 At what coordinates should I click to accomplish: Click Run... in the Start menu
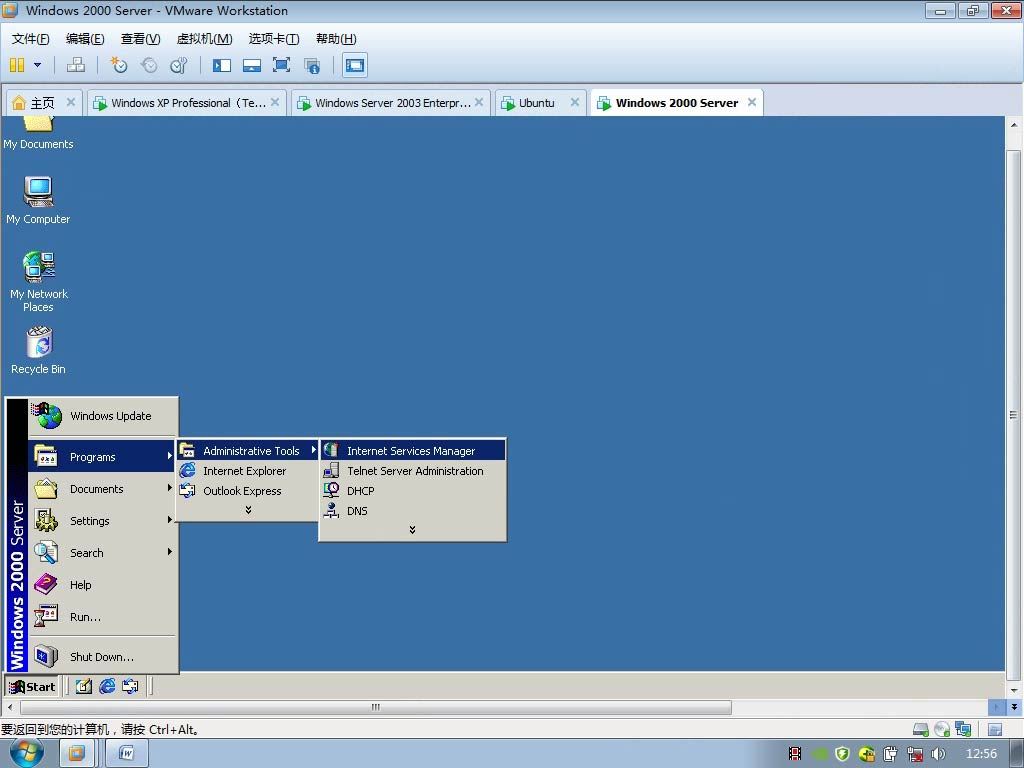coord(102,616)
